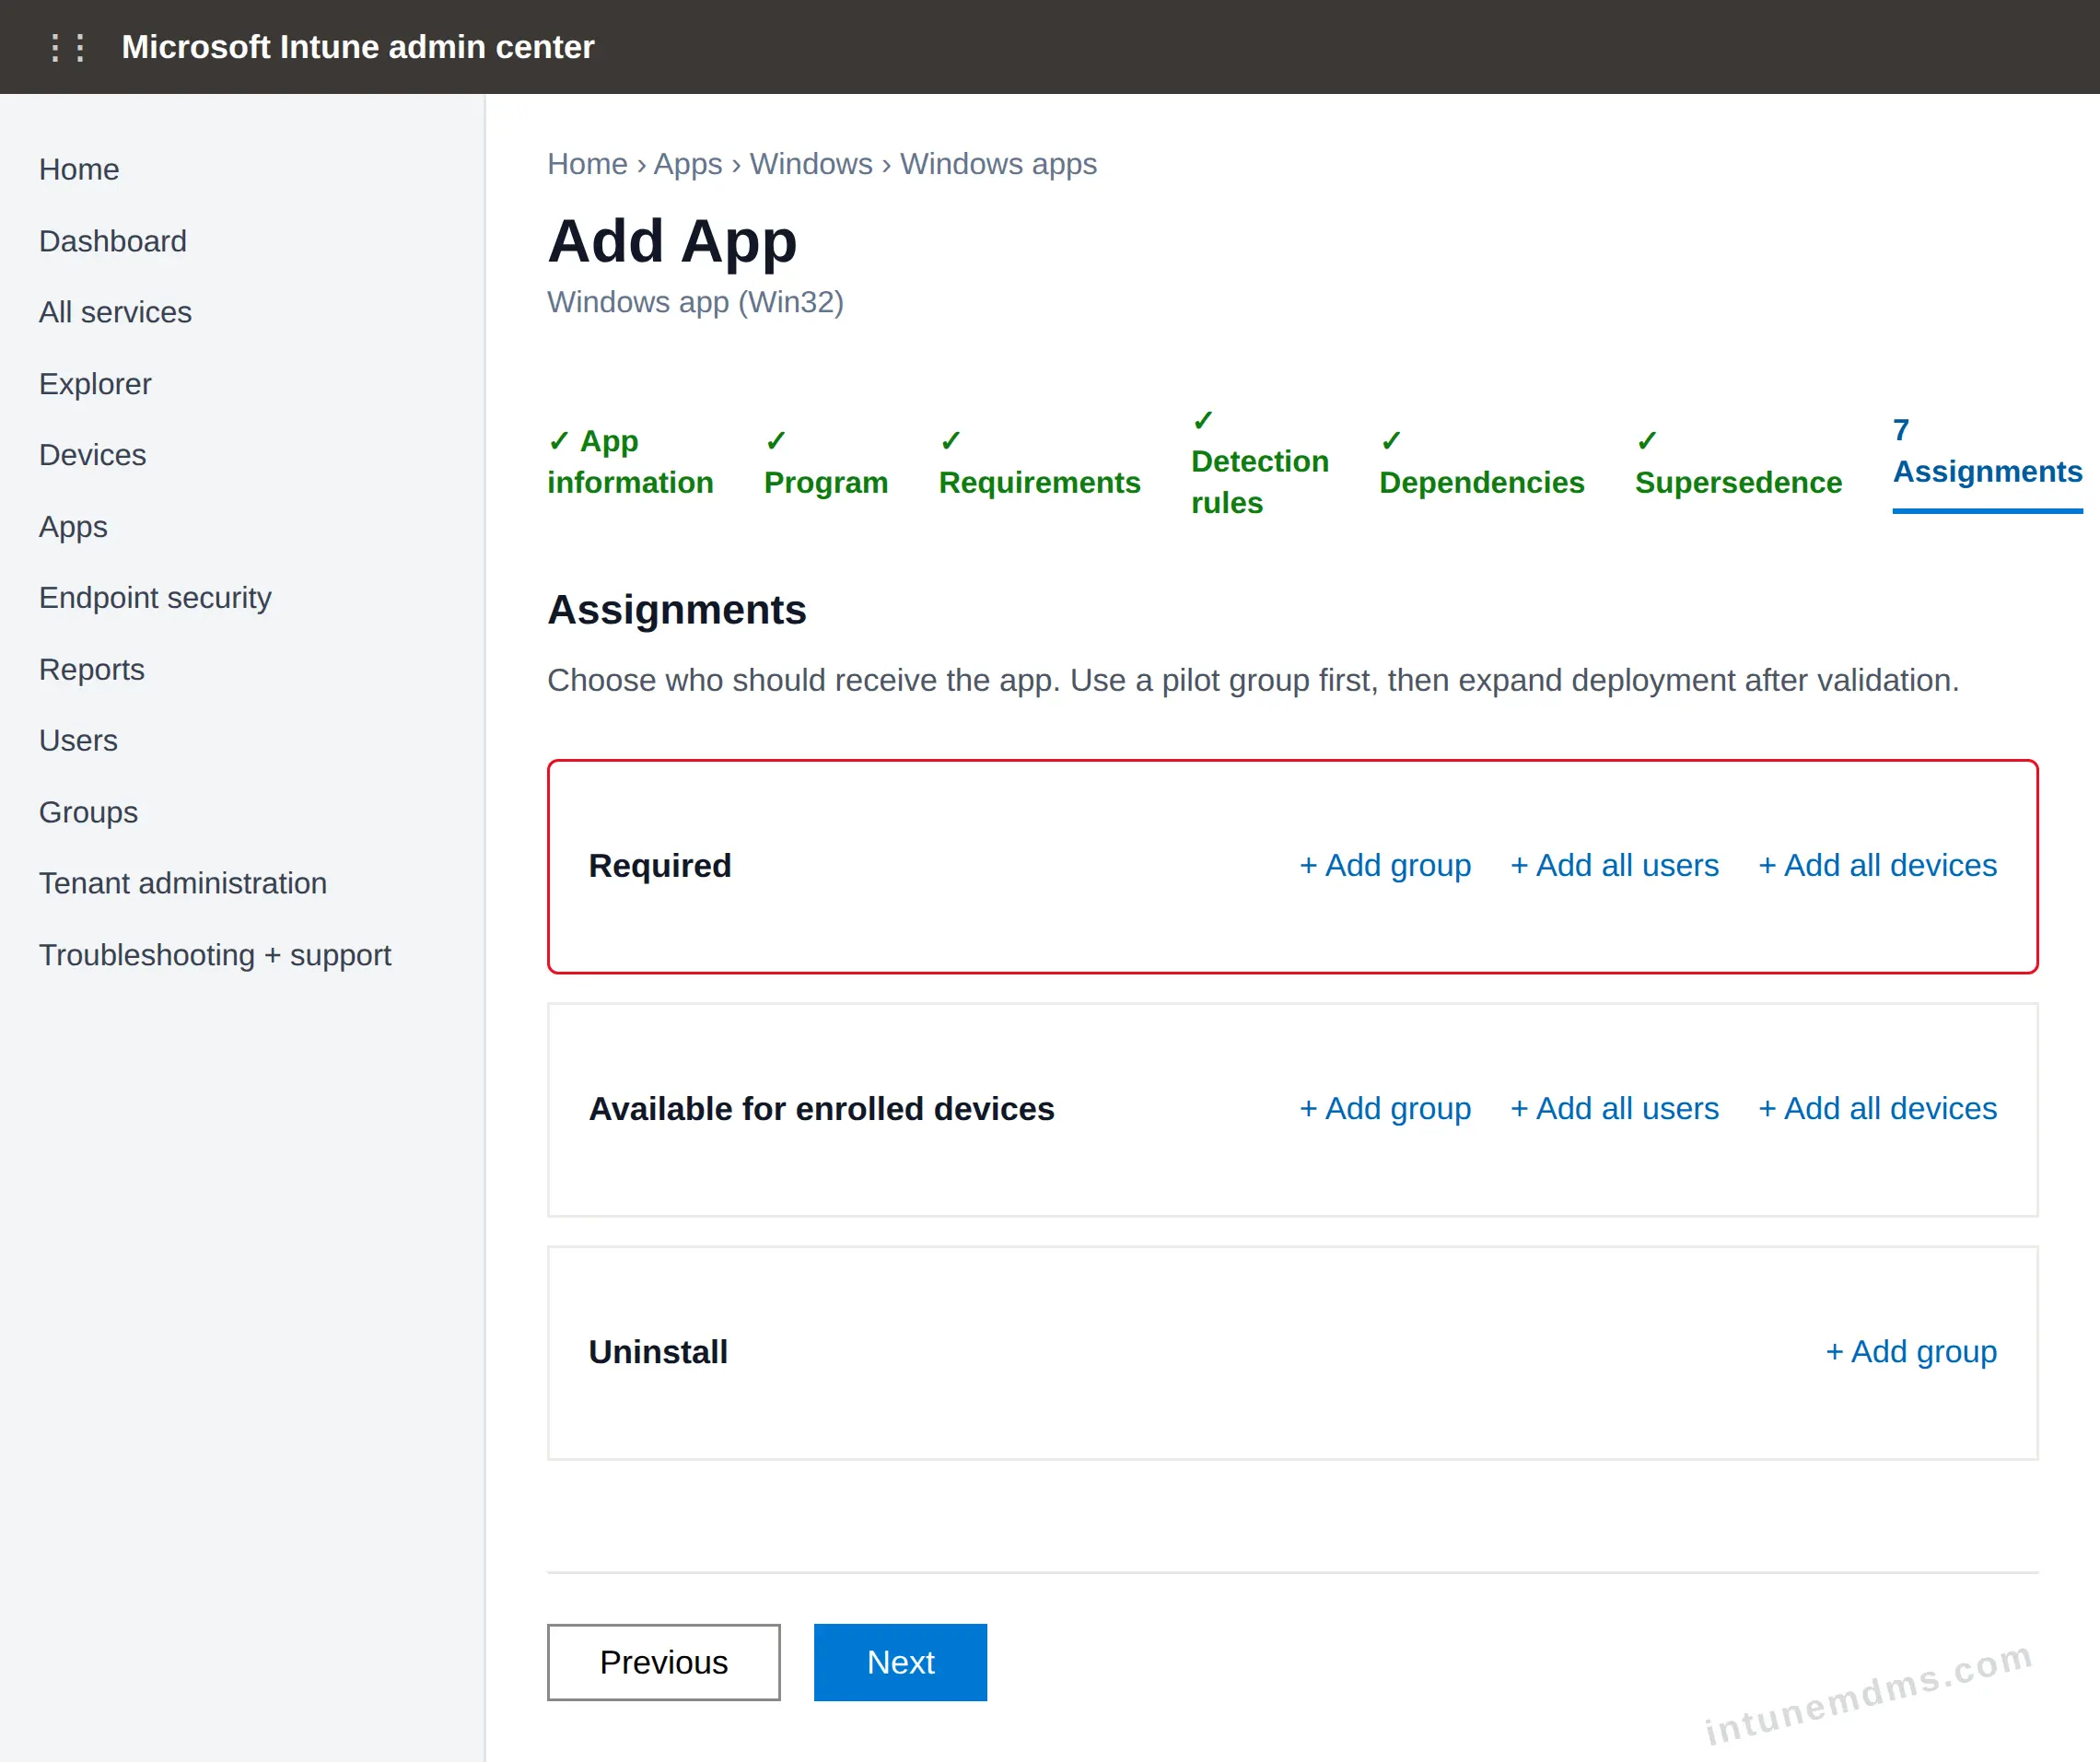
Task: Return to the App information step
Action: point(630,462)
